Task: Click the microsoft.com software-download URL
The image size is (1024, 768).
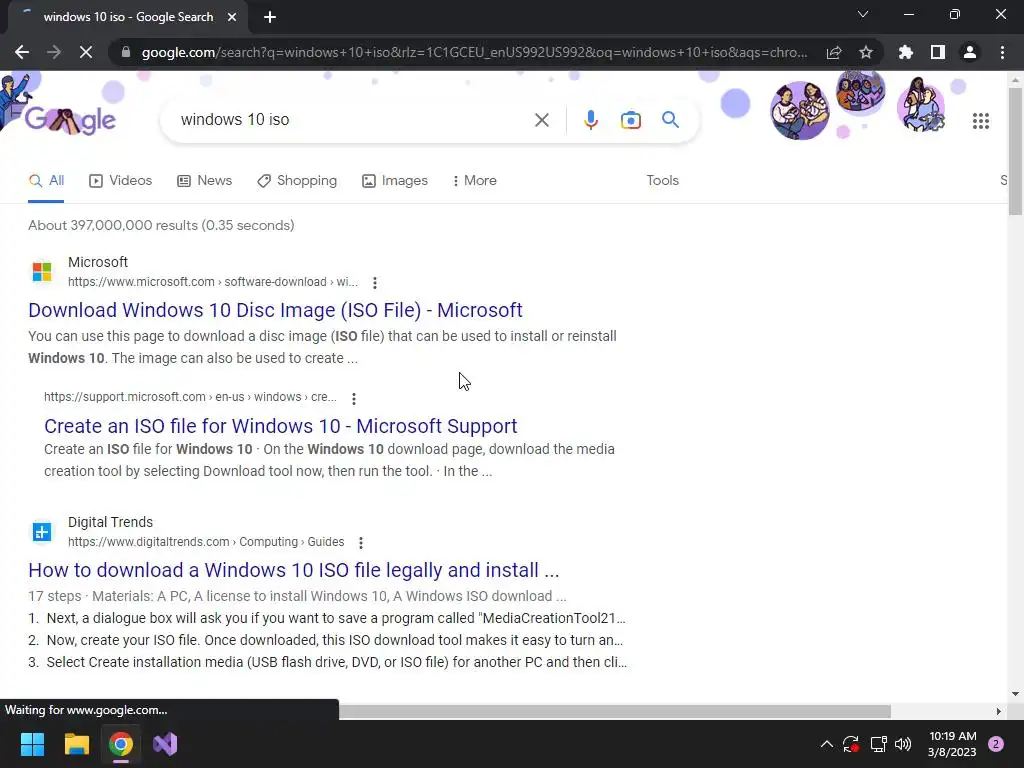Action: coord(213,282)
